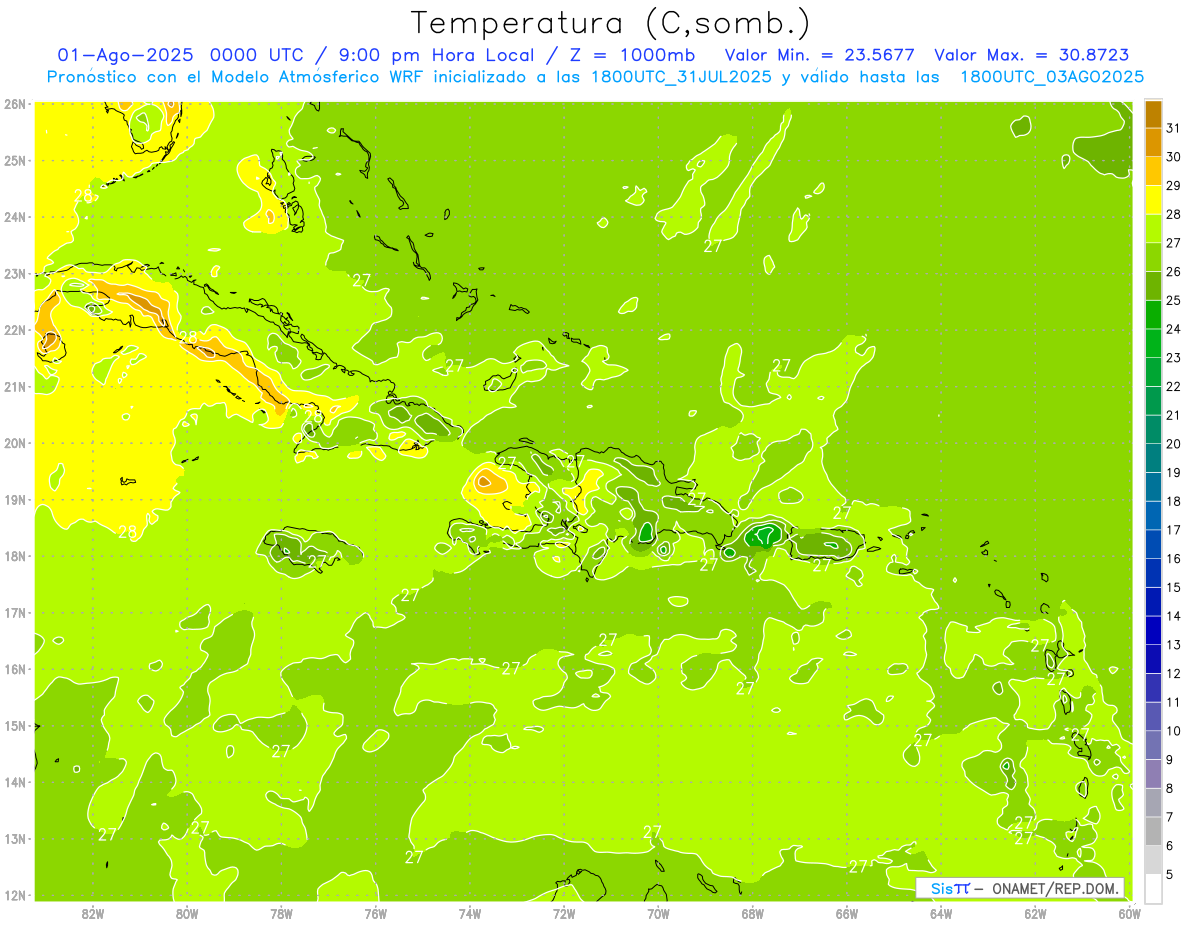Click the latitude axis label "24N"
Viewport: 1200px width, 927px height.
click(x=15, y=217)
